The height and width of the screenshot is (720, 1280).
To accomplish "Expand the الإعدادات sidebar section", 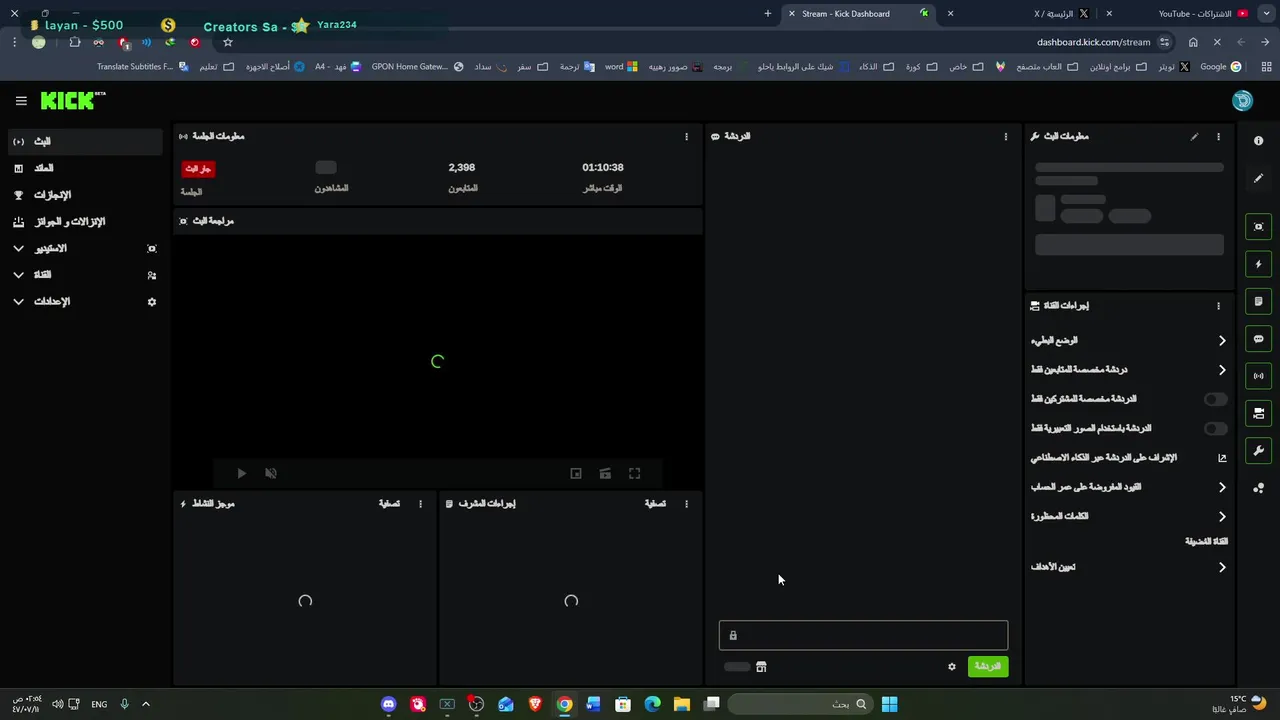I will coord(85,302).
